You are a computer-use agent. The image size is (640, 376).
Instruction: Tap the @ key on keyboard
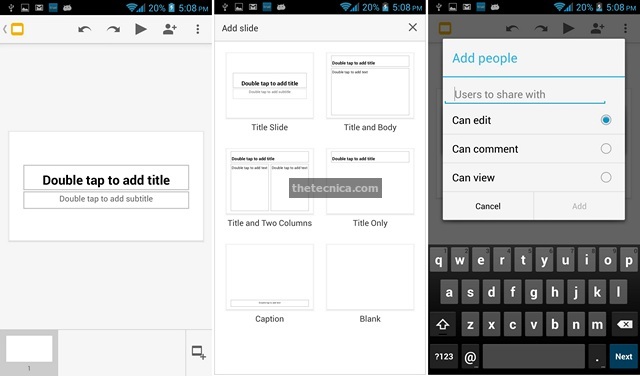point(470,357)
